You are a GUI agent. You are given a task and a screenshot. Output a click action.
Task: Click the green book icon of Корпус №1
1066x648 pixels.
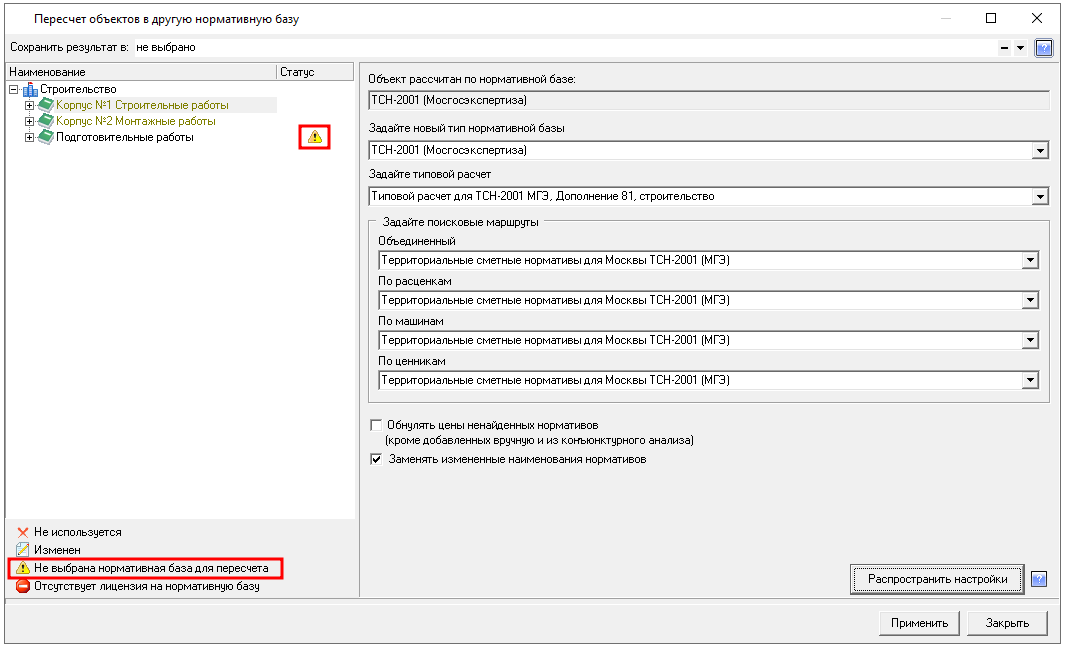click(45, 105)
